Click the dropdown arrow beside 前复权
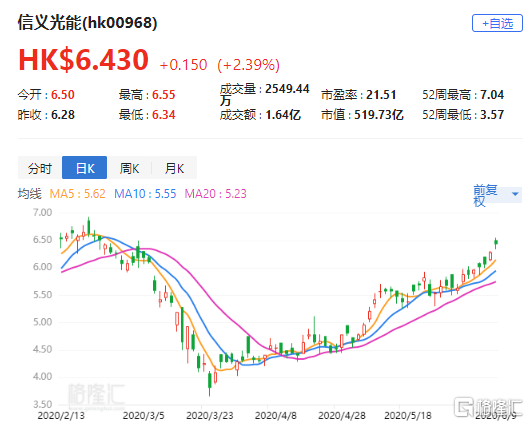Image resolution: width=529 pixels, height=424 pixels. (x=515, y=194)
